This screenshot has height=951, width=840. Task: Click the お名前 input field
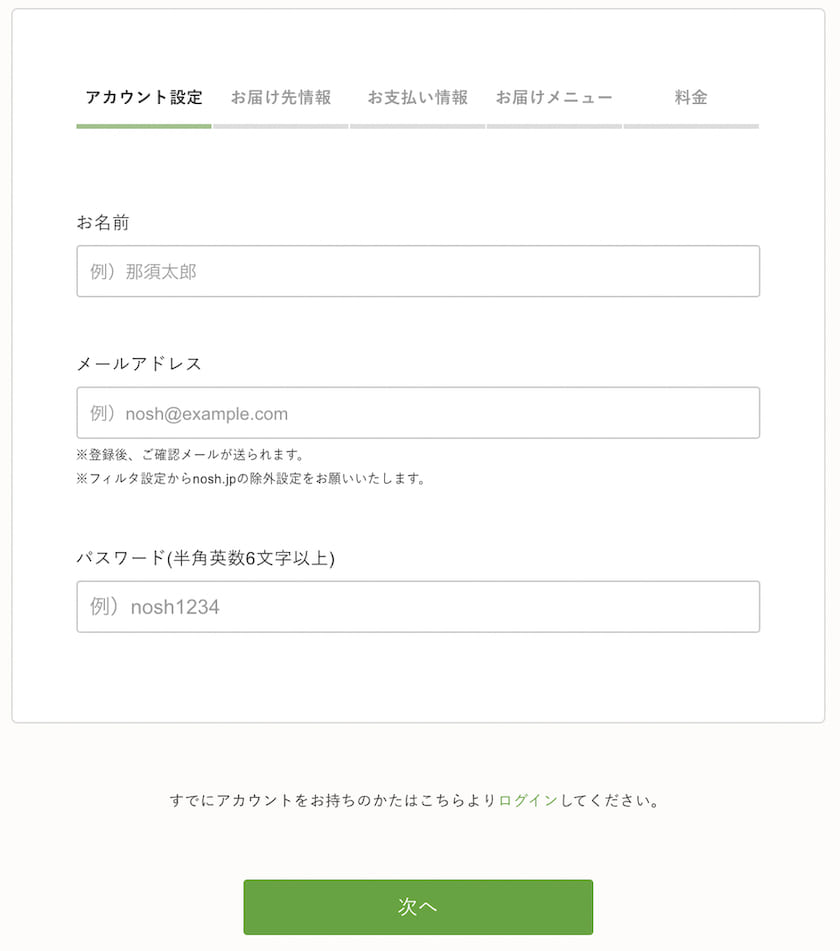[418, 271]
